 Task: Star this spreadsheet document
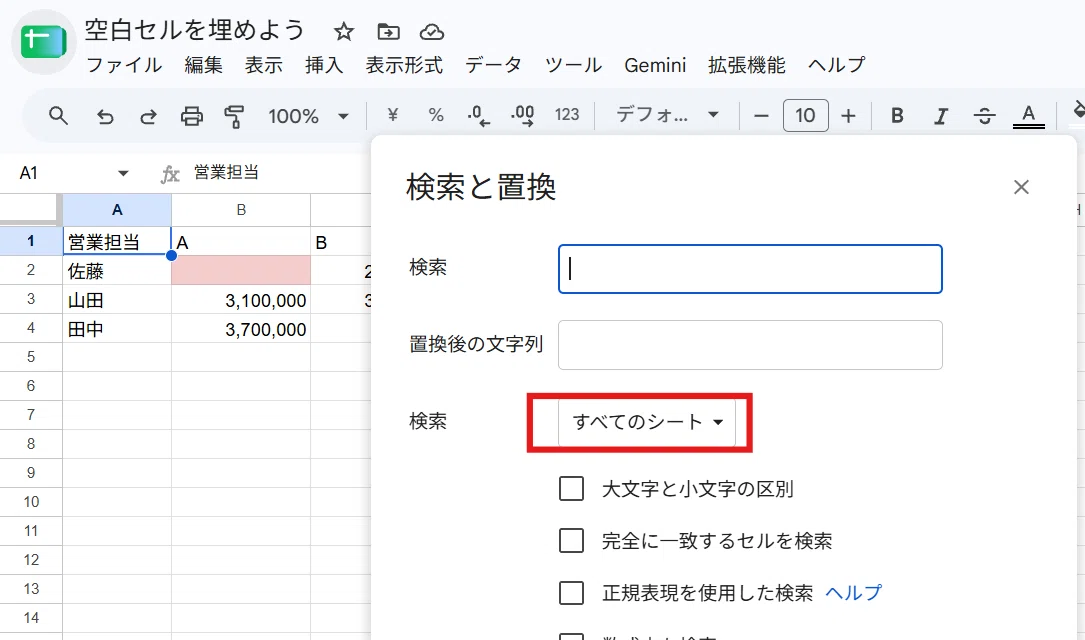coord(344,31)
